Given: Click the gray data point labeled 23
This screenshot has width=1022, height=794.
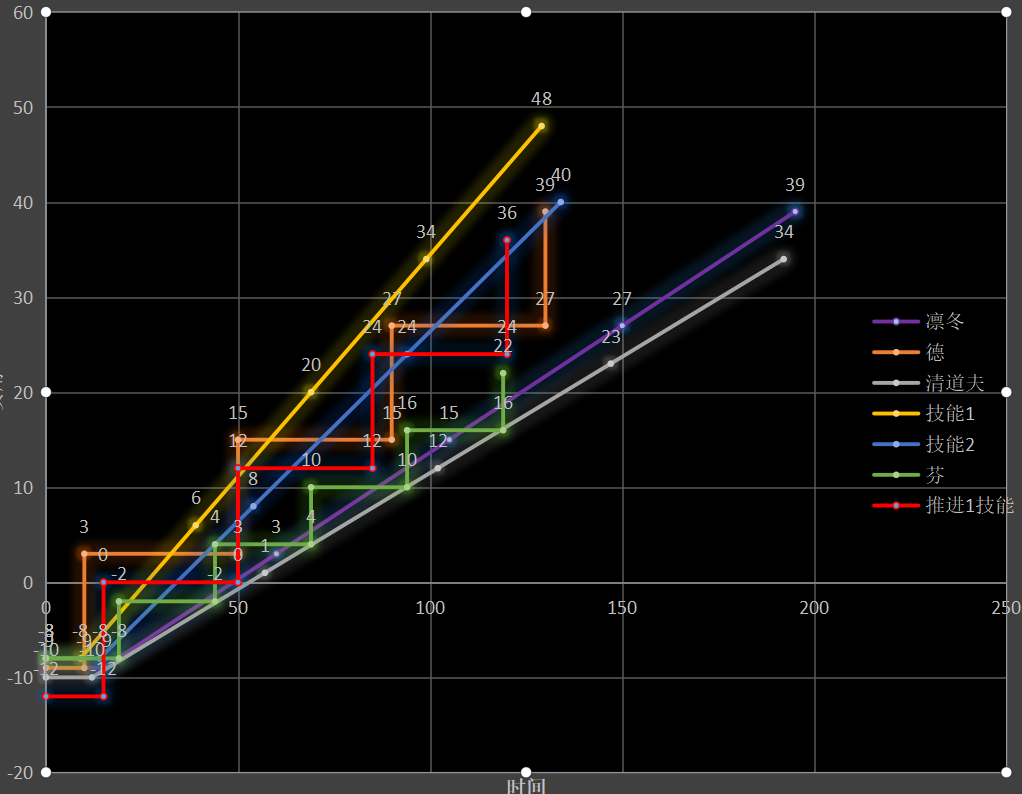Looking at the screenshot, I should click(611, 363).
